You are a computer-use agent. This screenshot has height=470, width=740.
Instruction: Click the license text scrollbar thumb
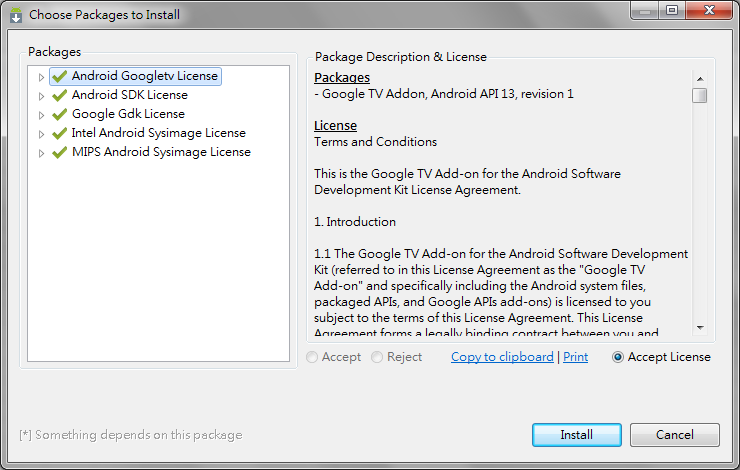coord(700,95)
